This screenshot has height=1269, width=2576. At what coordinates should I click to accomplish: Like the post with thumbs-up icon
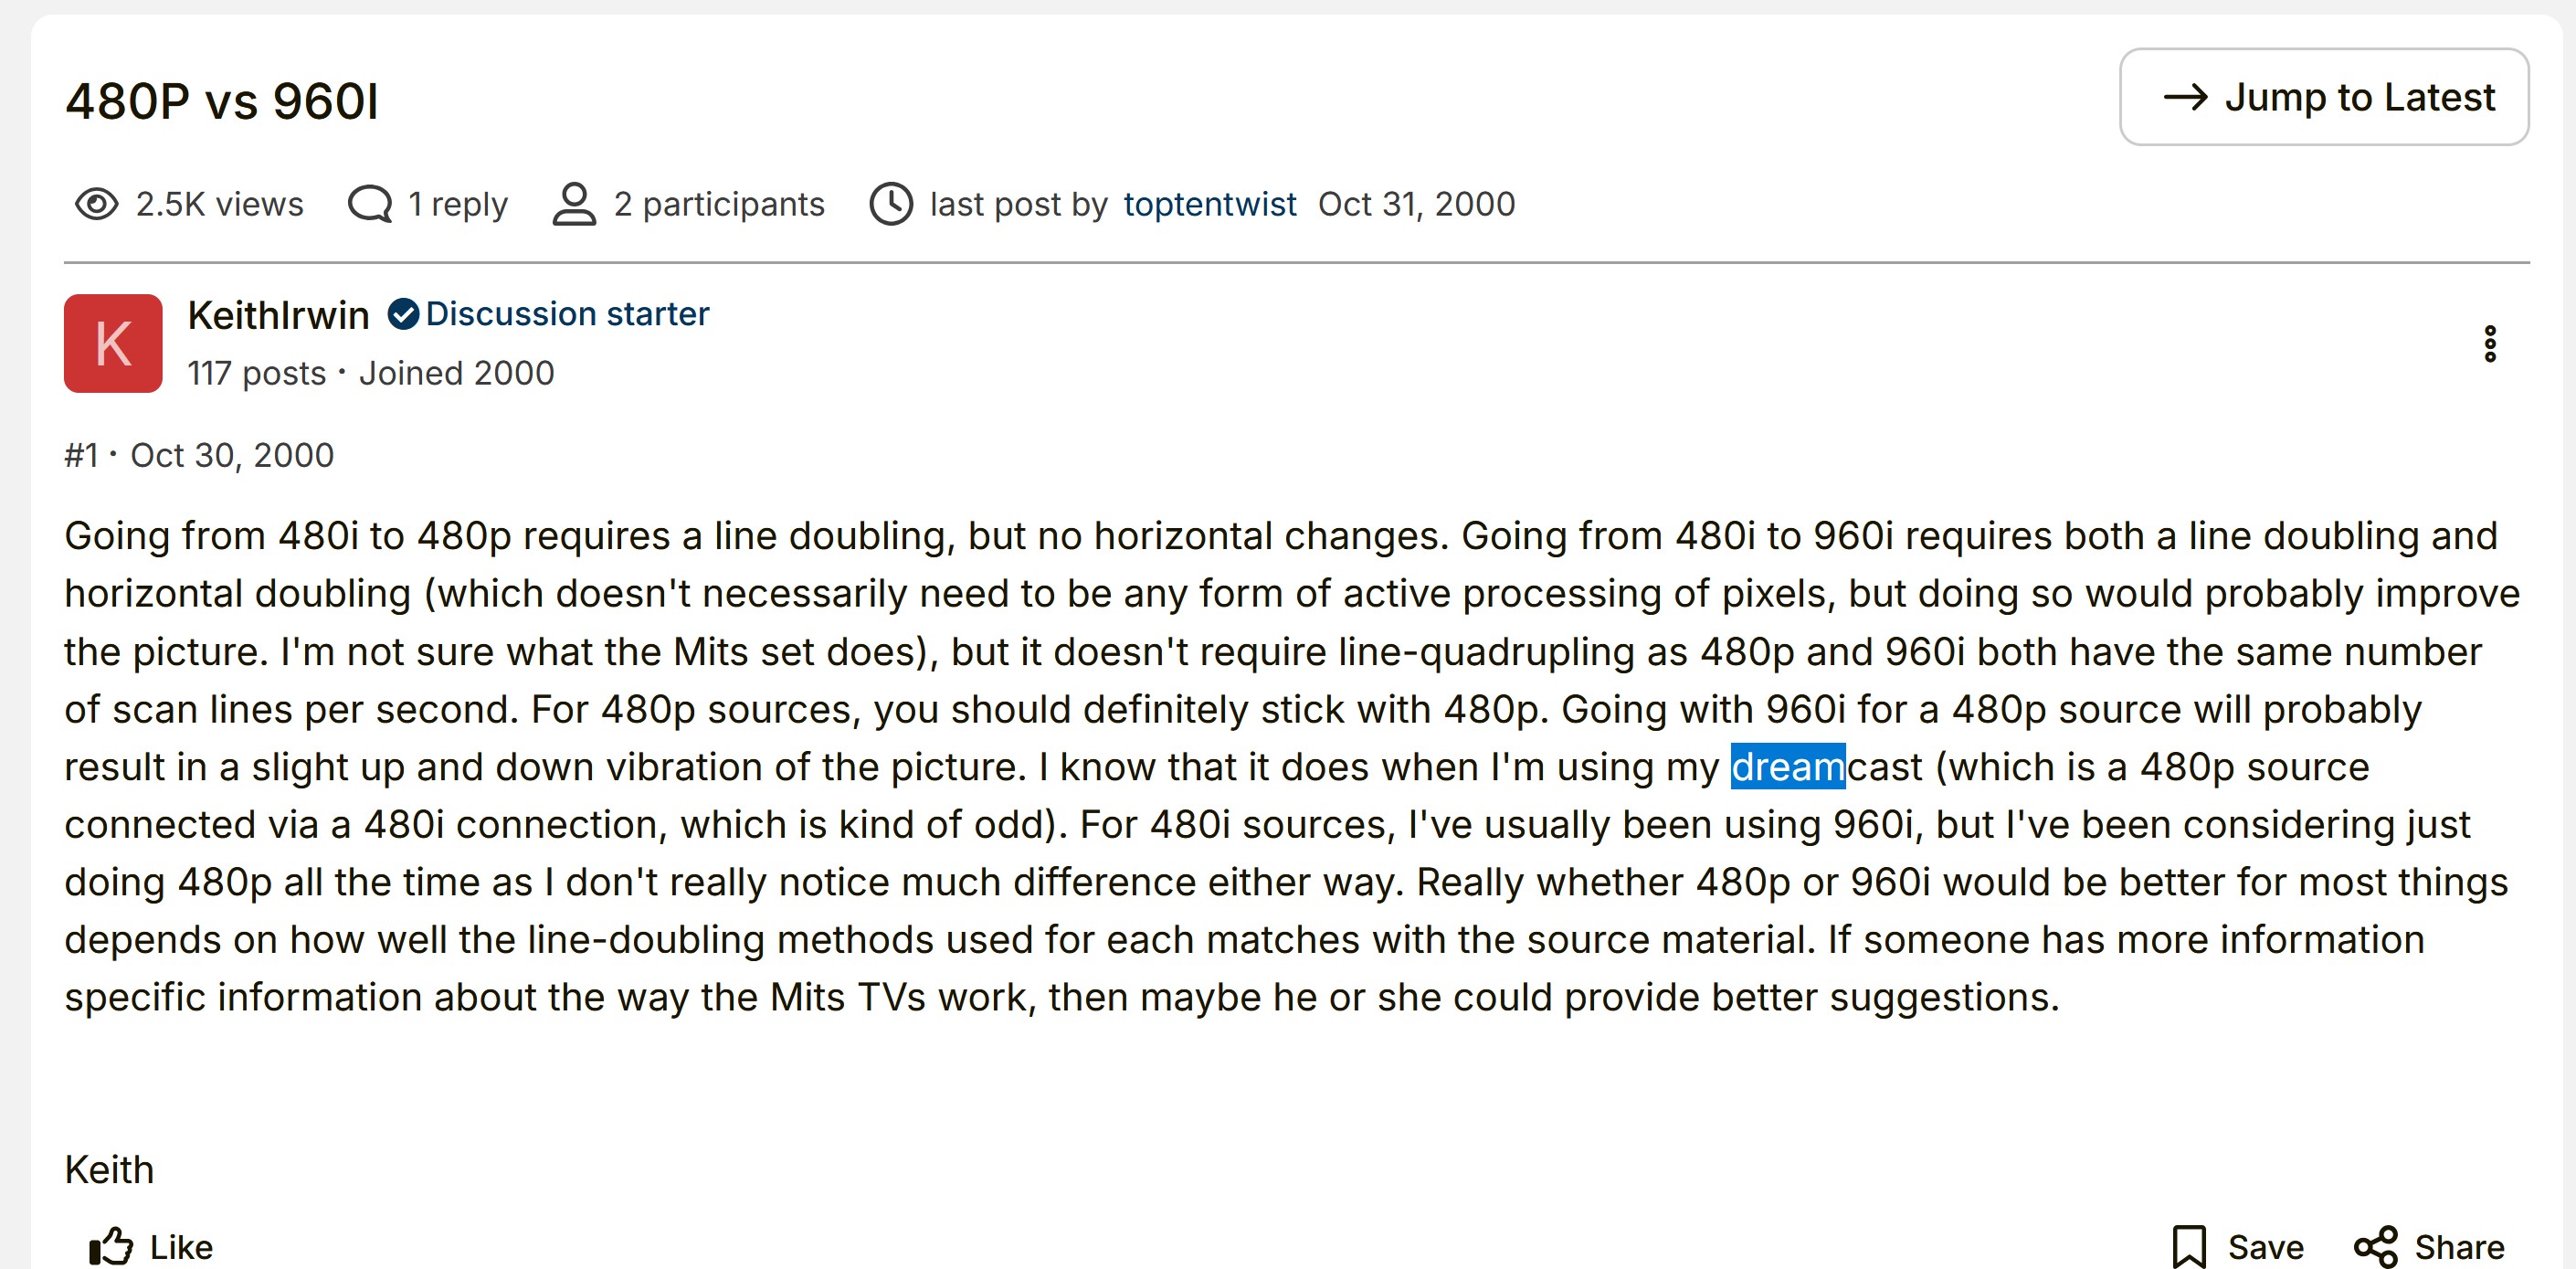112,1246
